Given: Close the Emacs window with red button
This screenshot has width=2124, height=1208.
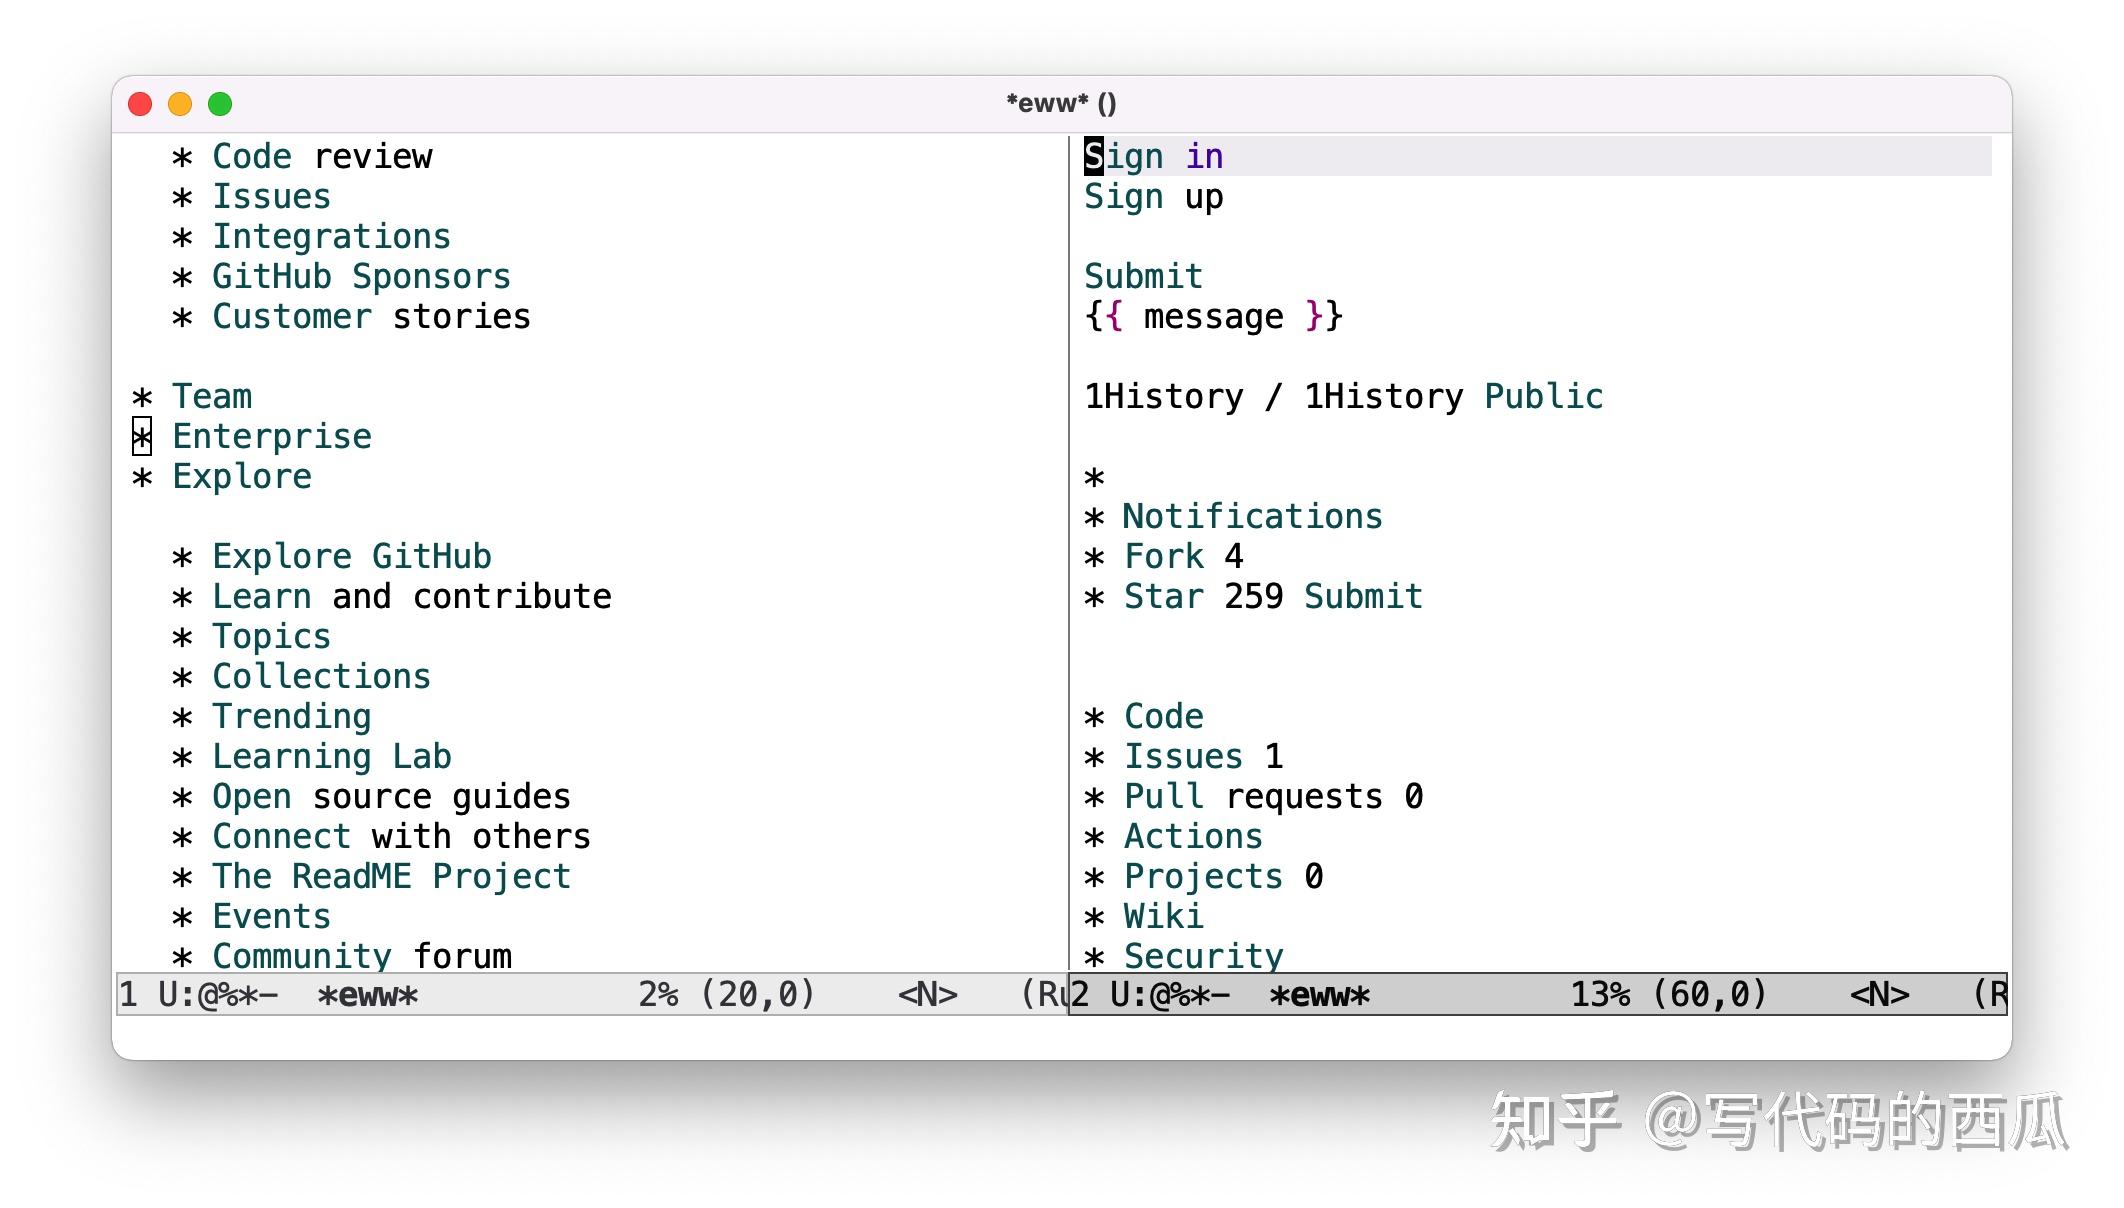Looking at the screenshot, I should (140, 104).
